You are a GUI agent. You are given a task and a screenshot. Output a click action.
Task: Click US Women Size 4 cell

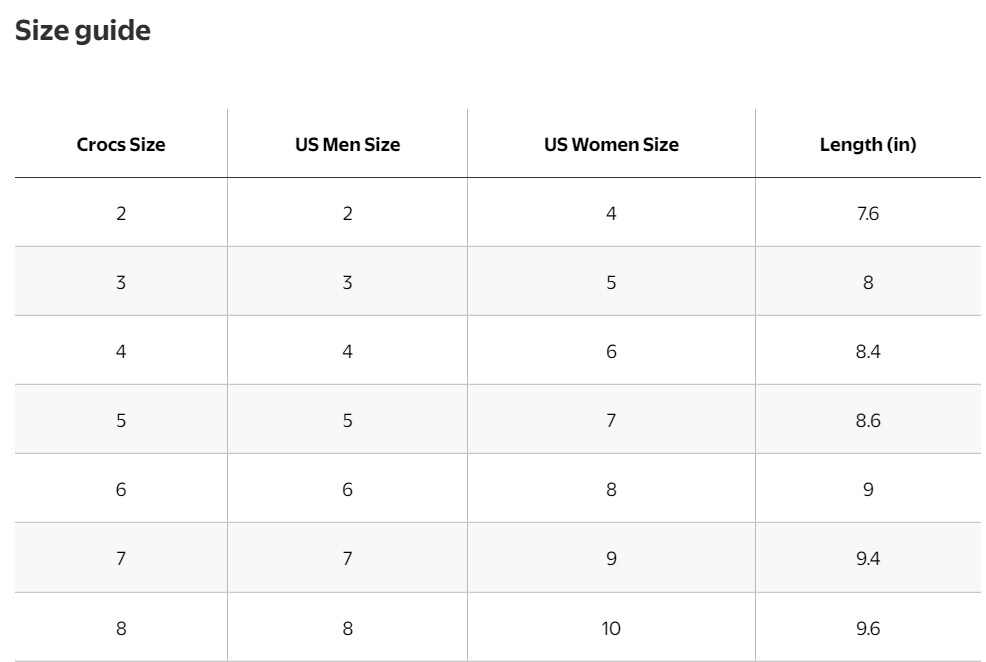(x=611, y=213)
